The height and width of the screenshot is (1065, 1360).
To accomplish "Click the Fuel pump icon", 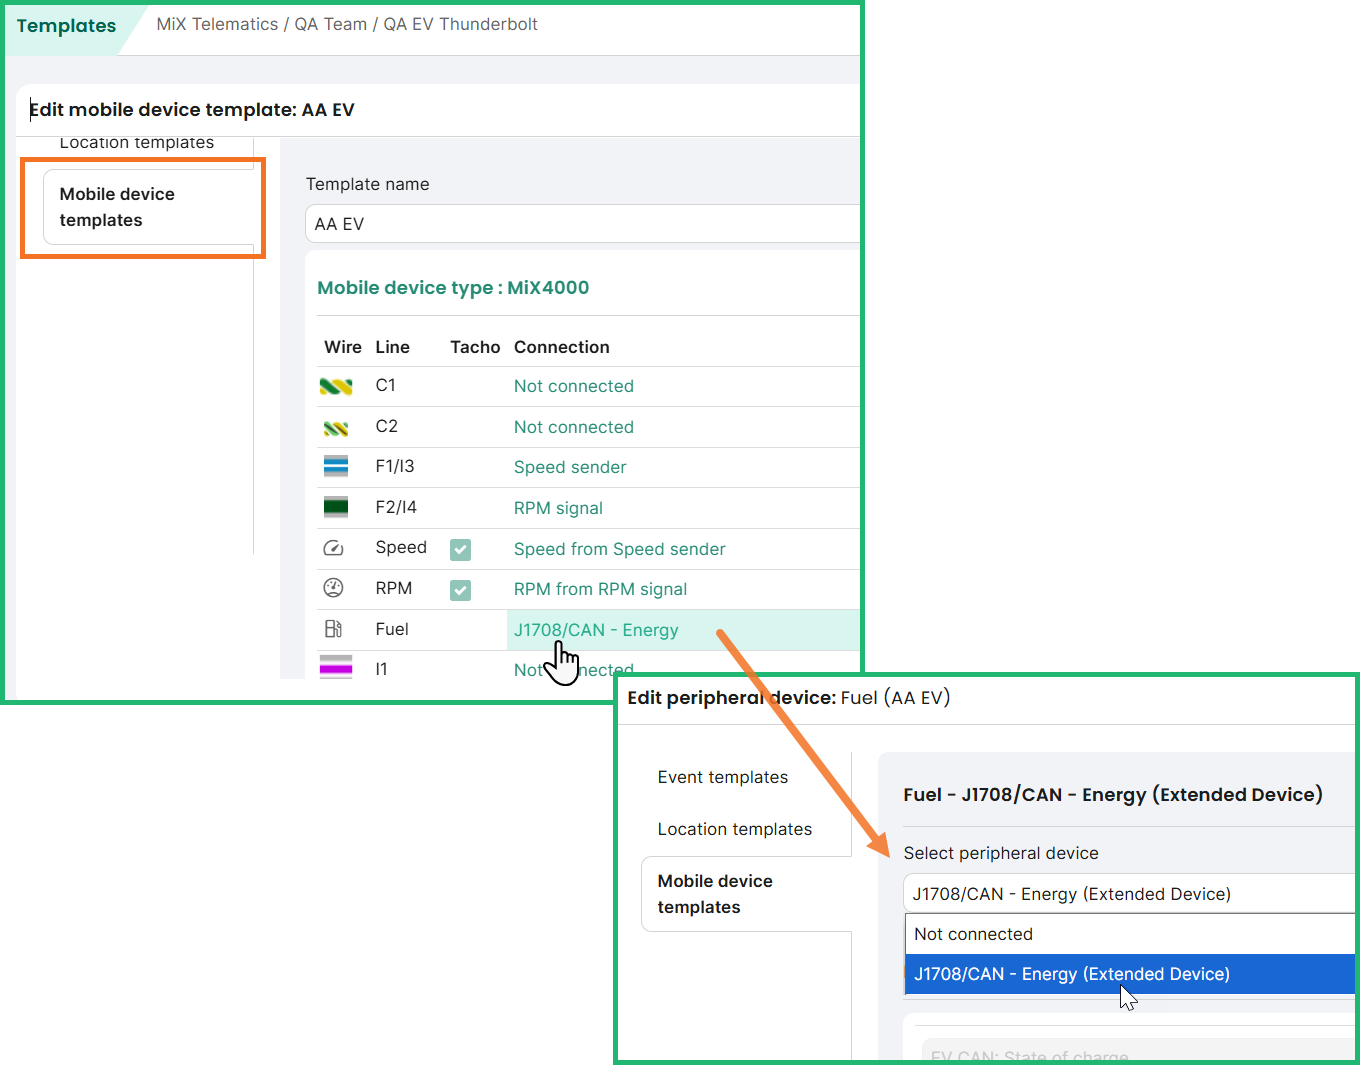I will [334, 629].
